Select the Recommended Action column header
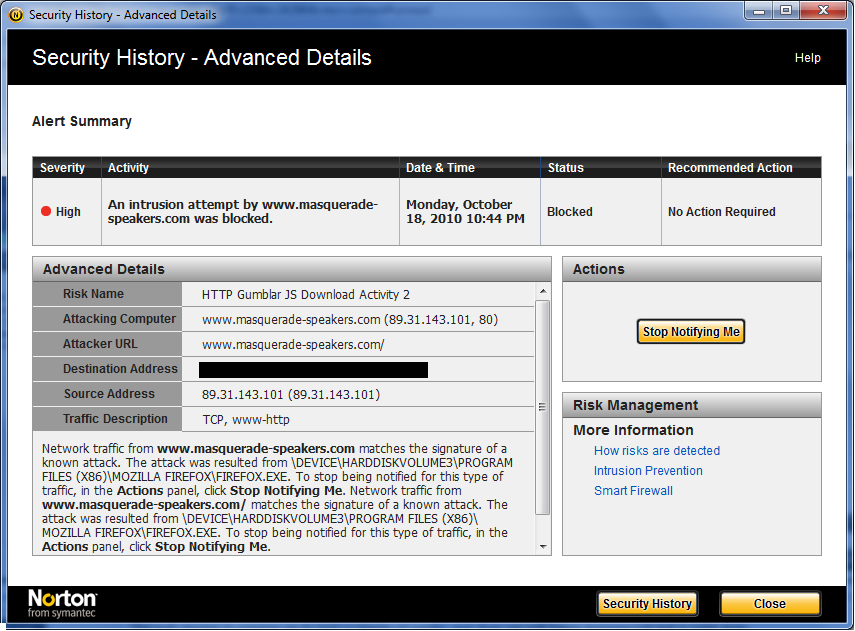 [x=742, y=168]
